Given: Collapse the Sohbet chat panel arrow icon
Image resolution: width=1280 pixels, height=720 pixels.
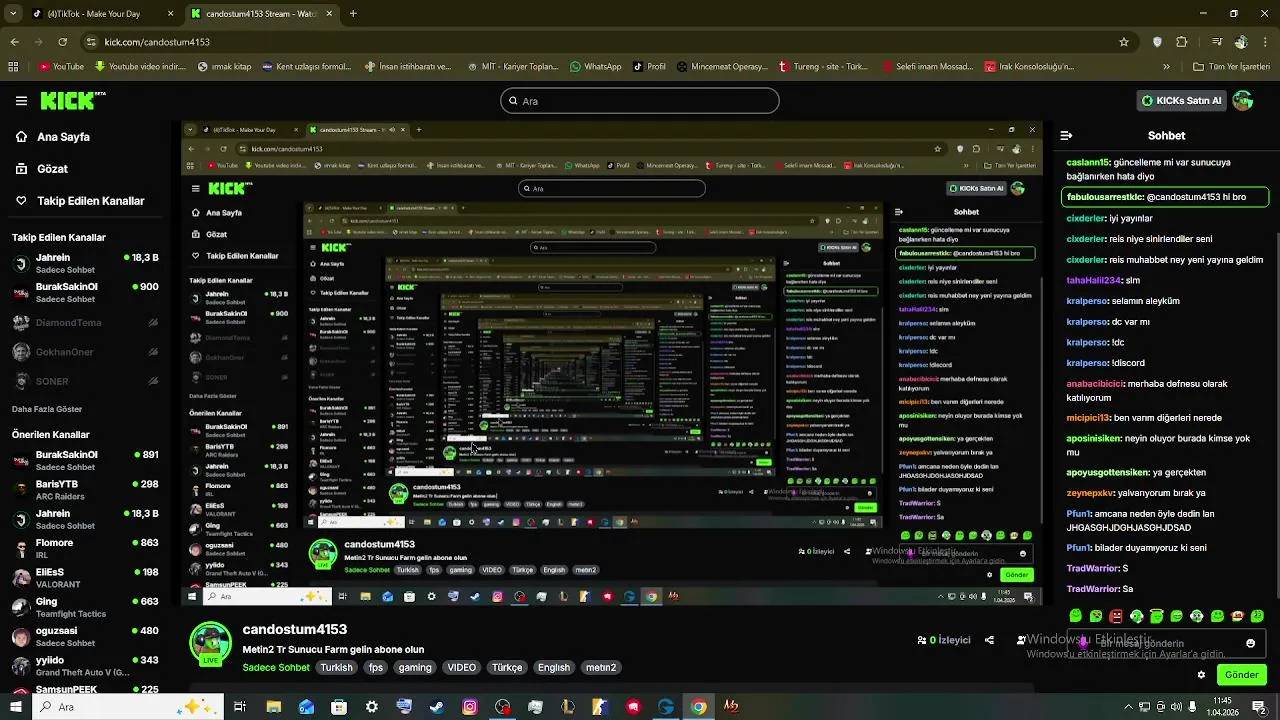Looking at the screenshot, I should click(x=1066, y=135).
